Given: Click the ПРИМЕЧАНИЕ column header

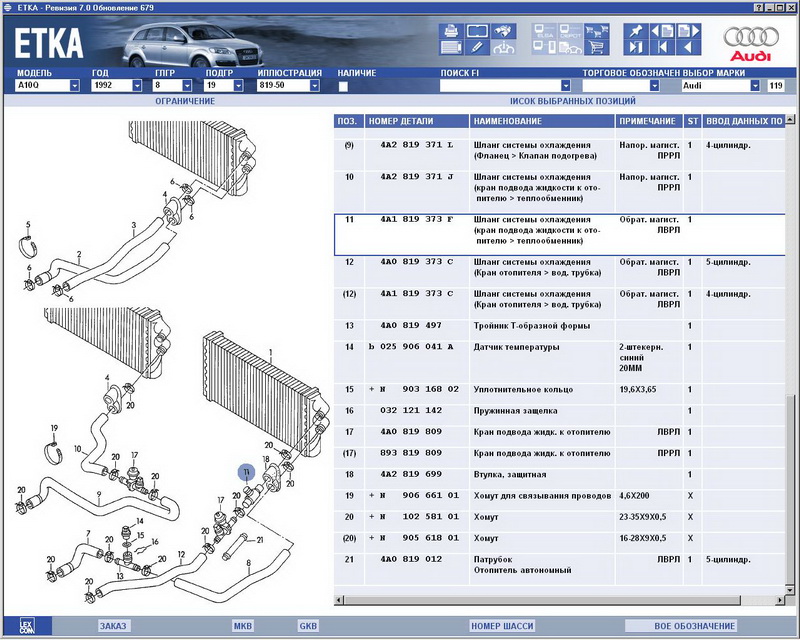Looking at the screenshot, I should click(649, 121).
